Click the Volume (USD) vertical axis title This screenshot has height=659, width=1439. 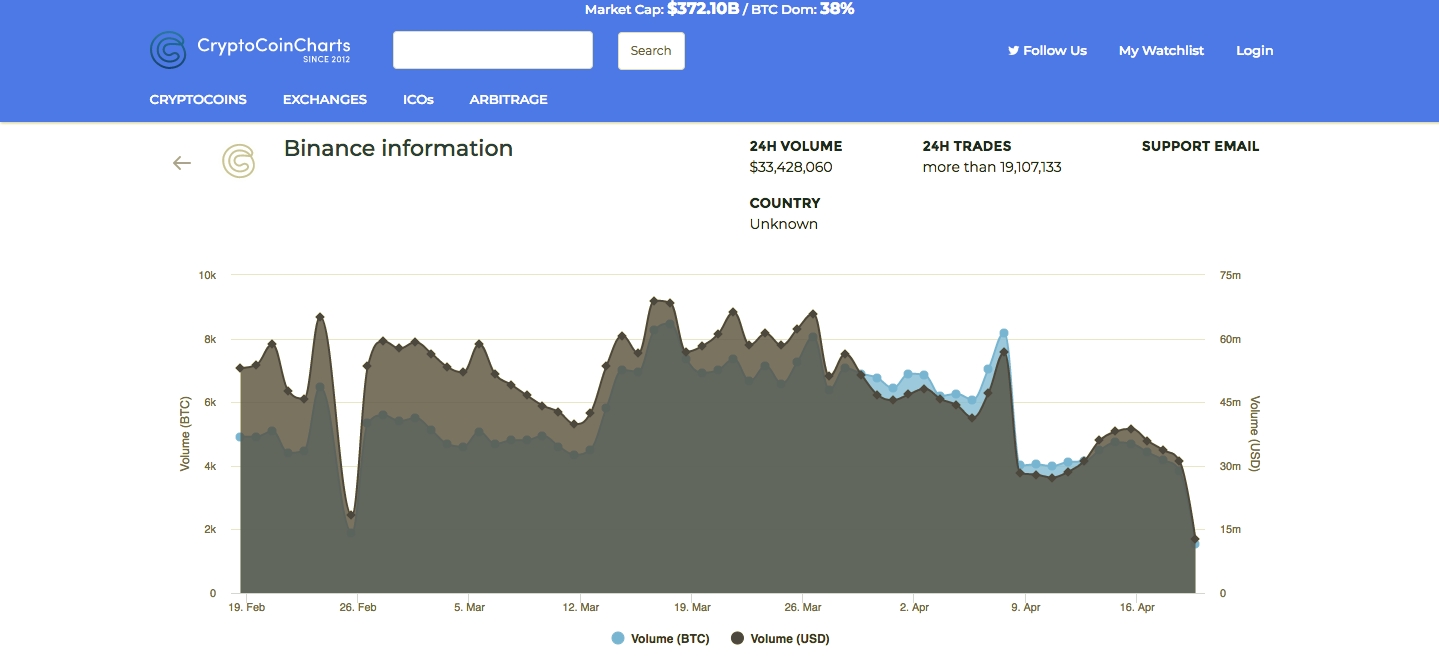[x=1255, y=434]
